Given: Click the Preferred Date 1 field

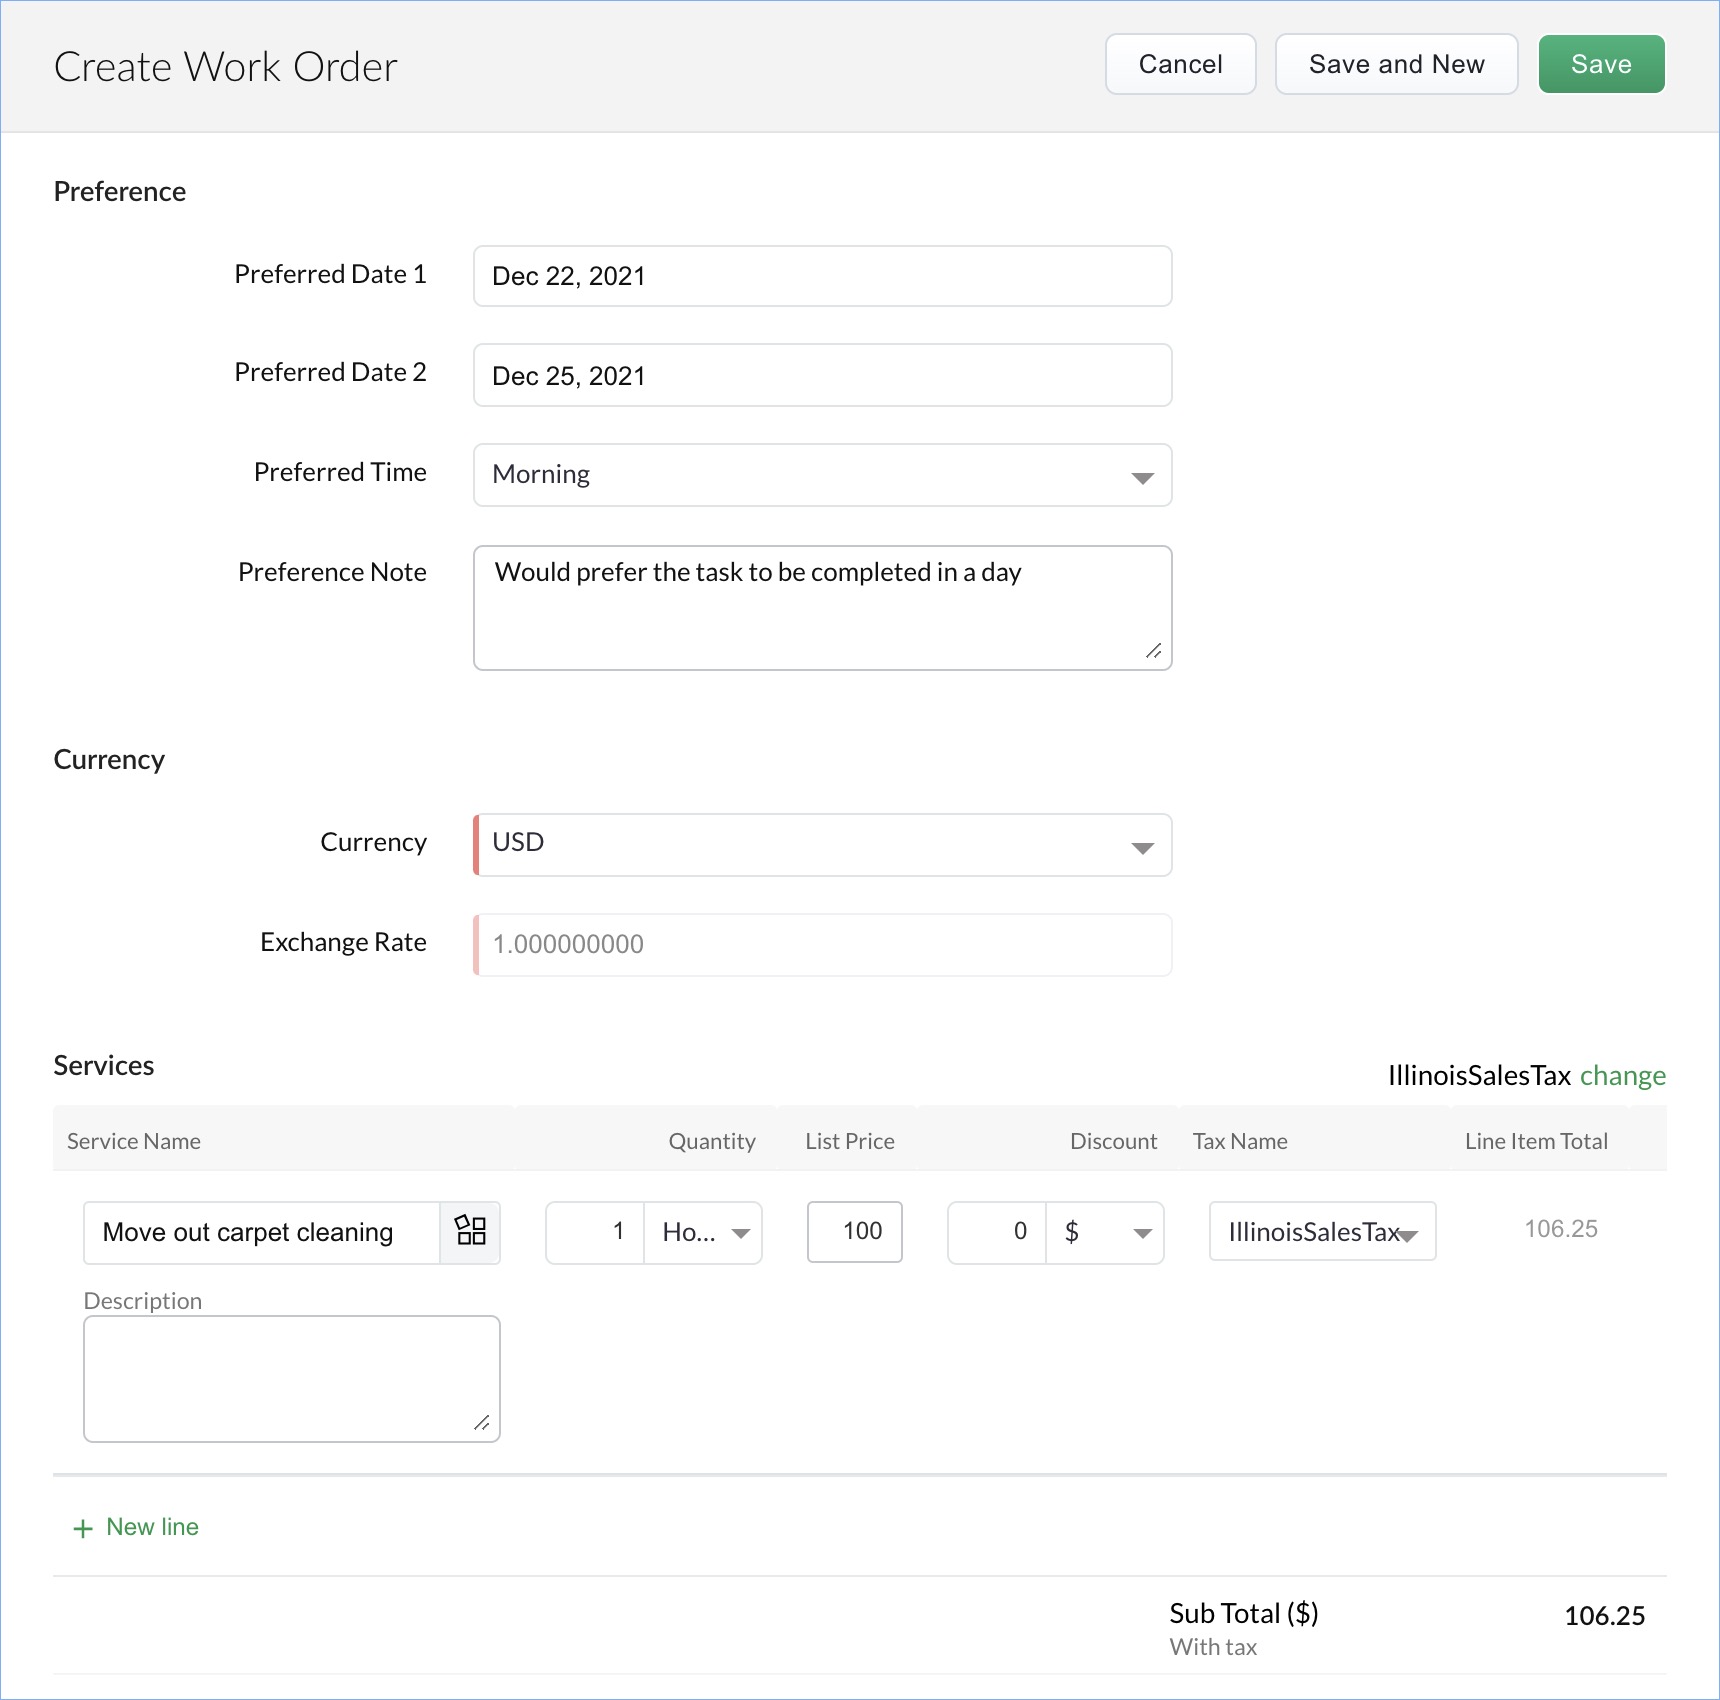Looking at the screenshot, I should (x=822, y=276).
